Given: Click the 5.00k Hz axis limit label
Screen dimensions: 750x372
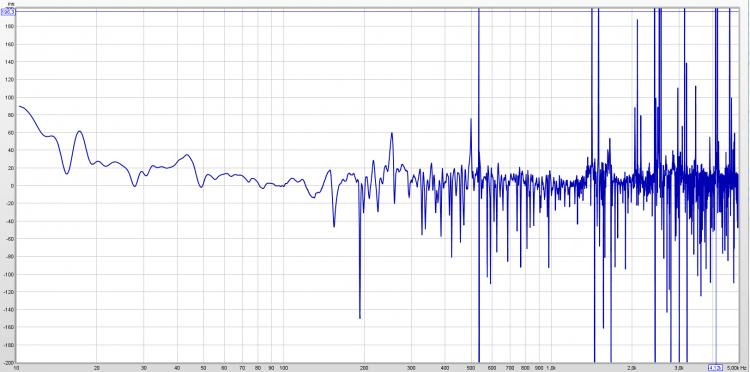Looking at the screenshot, I should (738, 367).
